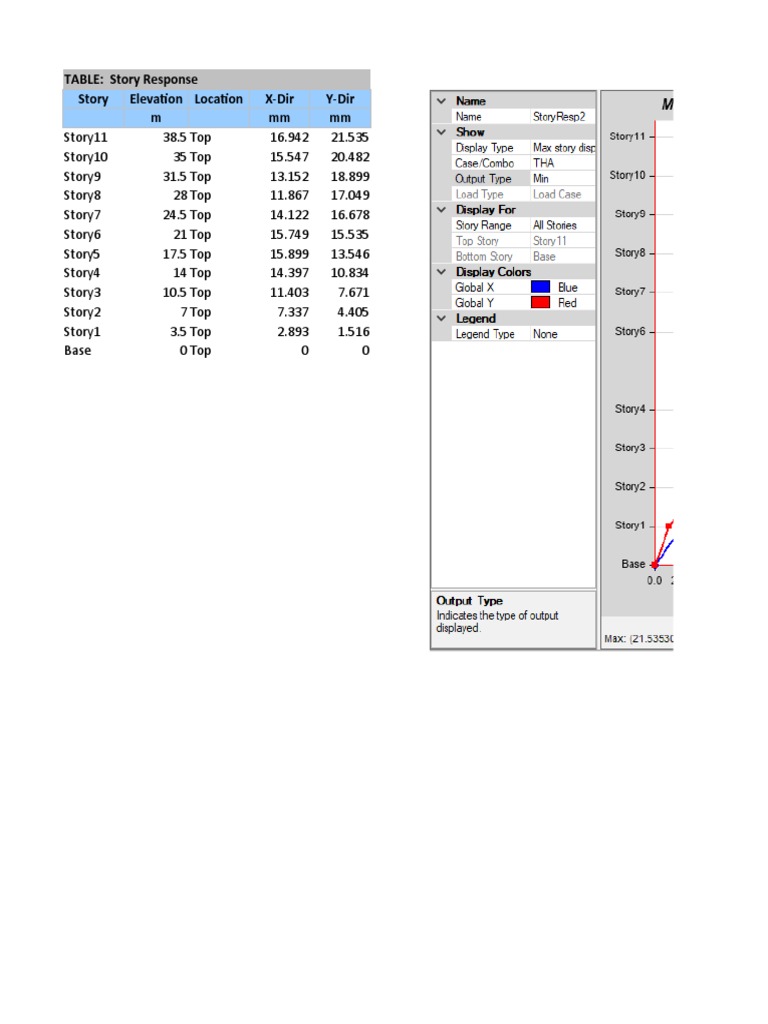This screenshot has height=1024, width=768.
Task: Select the Global Y red color swatch
Action: 540,303
